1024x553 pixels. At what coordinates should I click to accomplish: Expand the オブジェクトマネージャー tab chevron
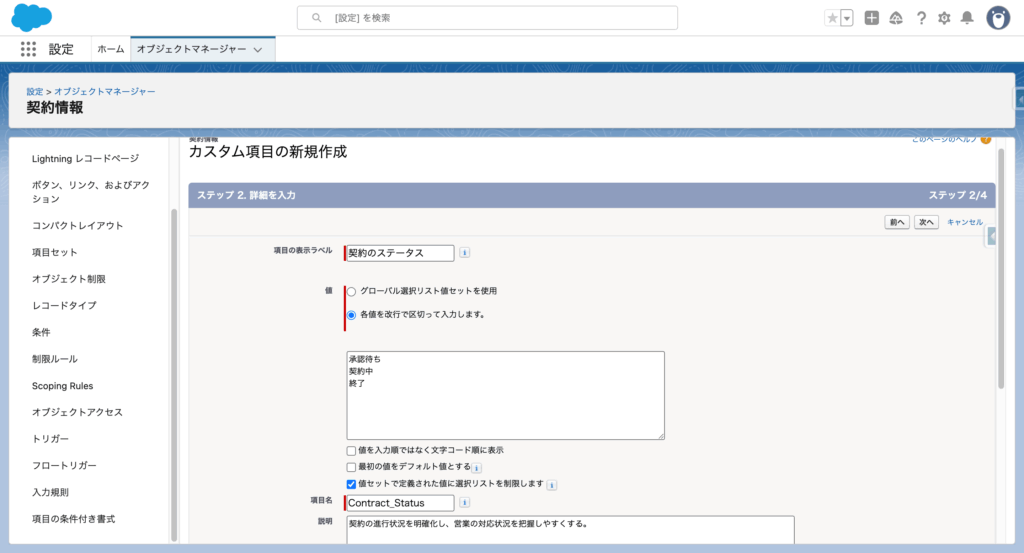[x=258, y=49]
